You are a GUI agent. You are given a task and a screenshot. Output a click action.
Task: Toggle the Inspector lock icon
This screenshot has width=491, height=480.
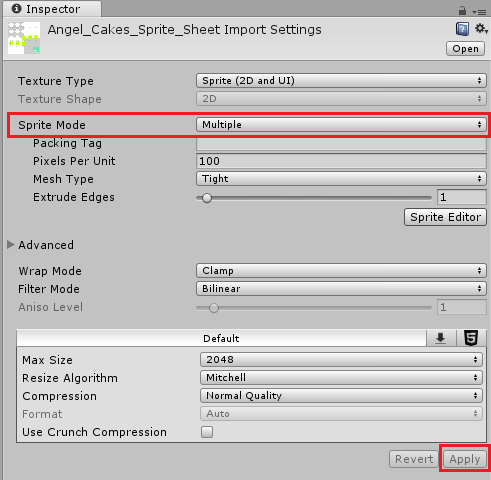pyautogui.click(x=462, y=11)
